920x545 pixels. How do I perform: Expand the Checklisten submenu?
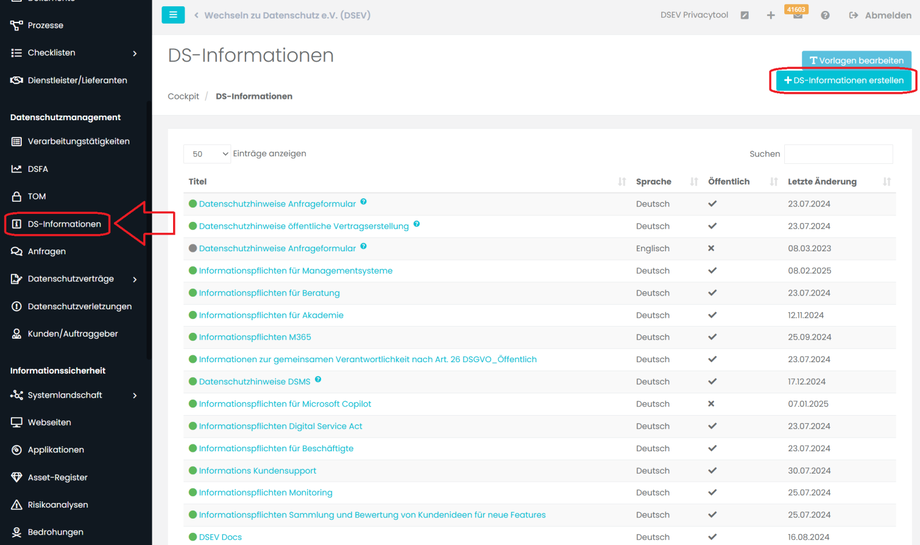[x=135, y=53]
